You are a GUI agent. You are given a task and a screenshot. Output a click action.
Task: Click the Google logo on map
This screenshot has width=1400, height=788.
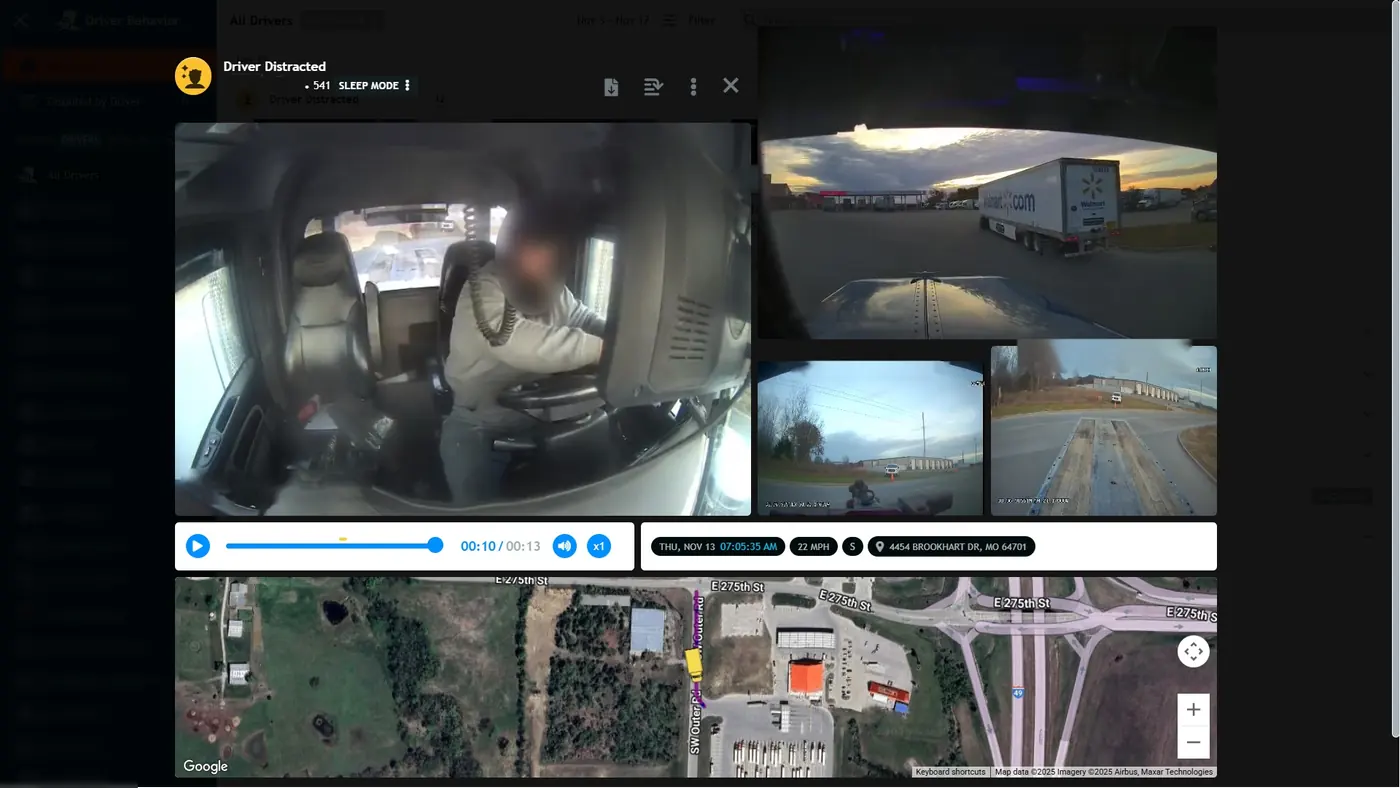[205, 766]
